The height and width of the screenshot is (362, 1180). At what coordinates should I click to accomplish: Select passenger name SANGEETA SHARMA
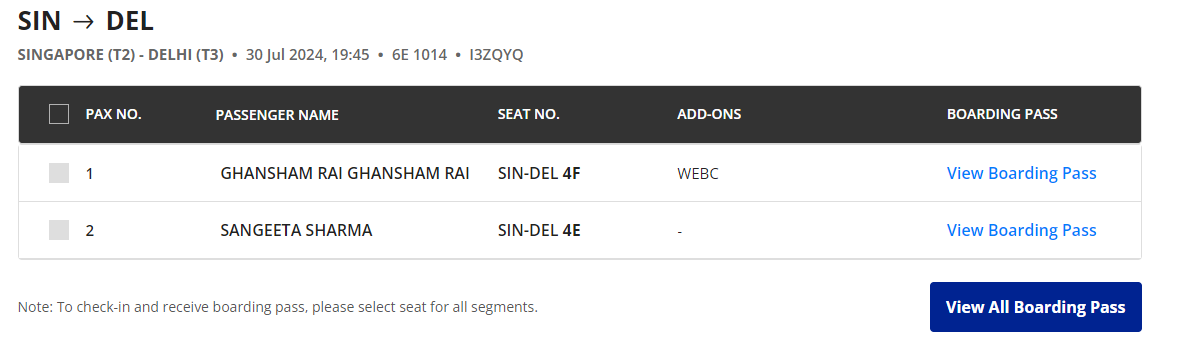297,230
